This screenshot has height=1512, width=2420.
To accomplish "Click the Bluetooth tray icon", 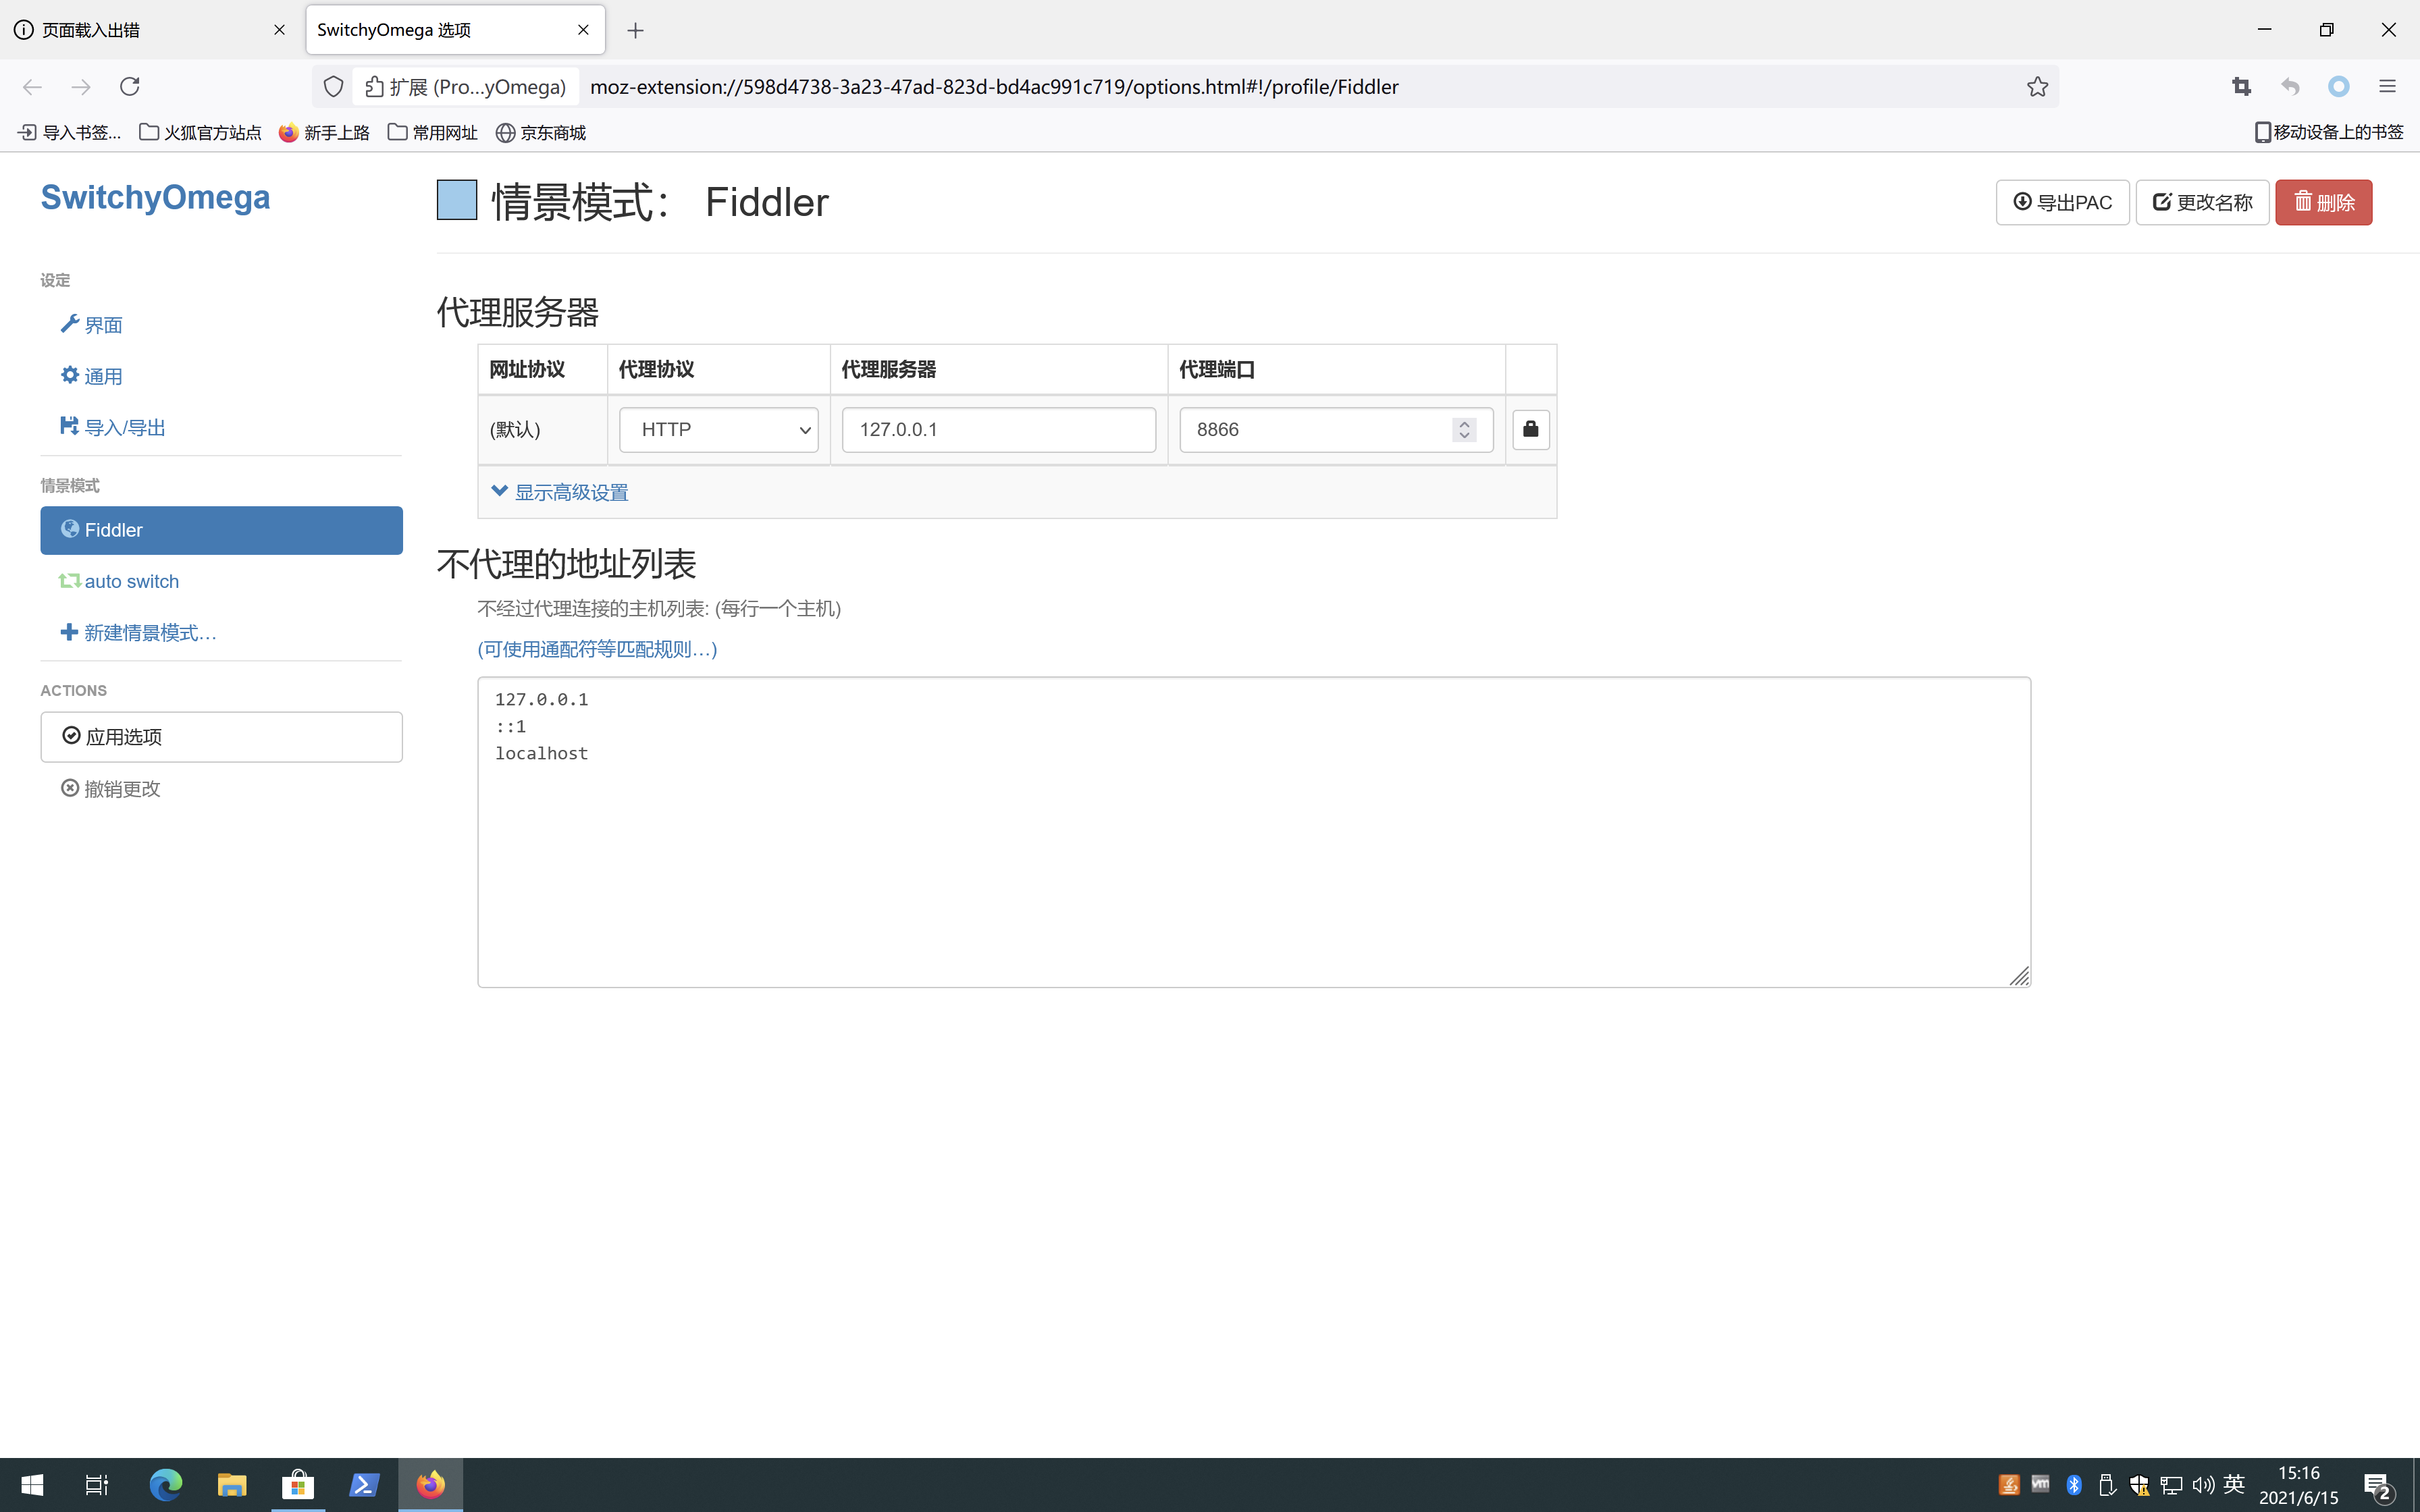I will click(2073, 1485).
